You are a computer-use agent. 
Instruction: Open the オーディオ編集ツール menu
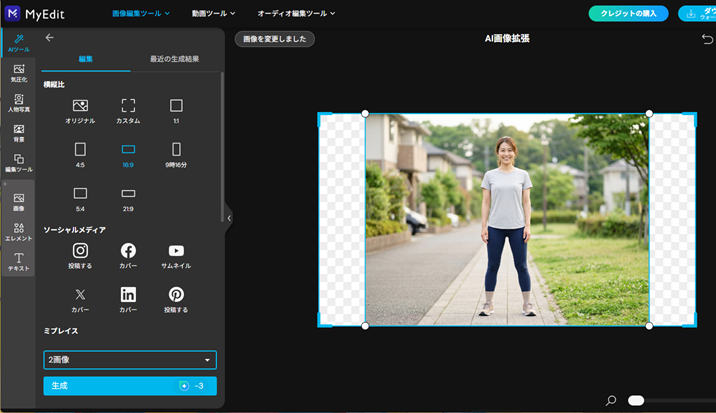click(296, 14)
